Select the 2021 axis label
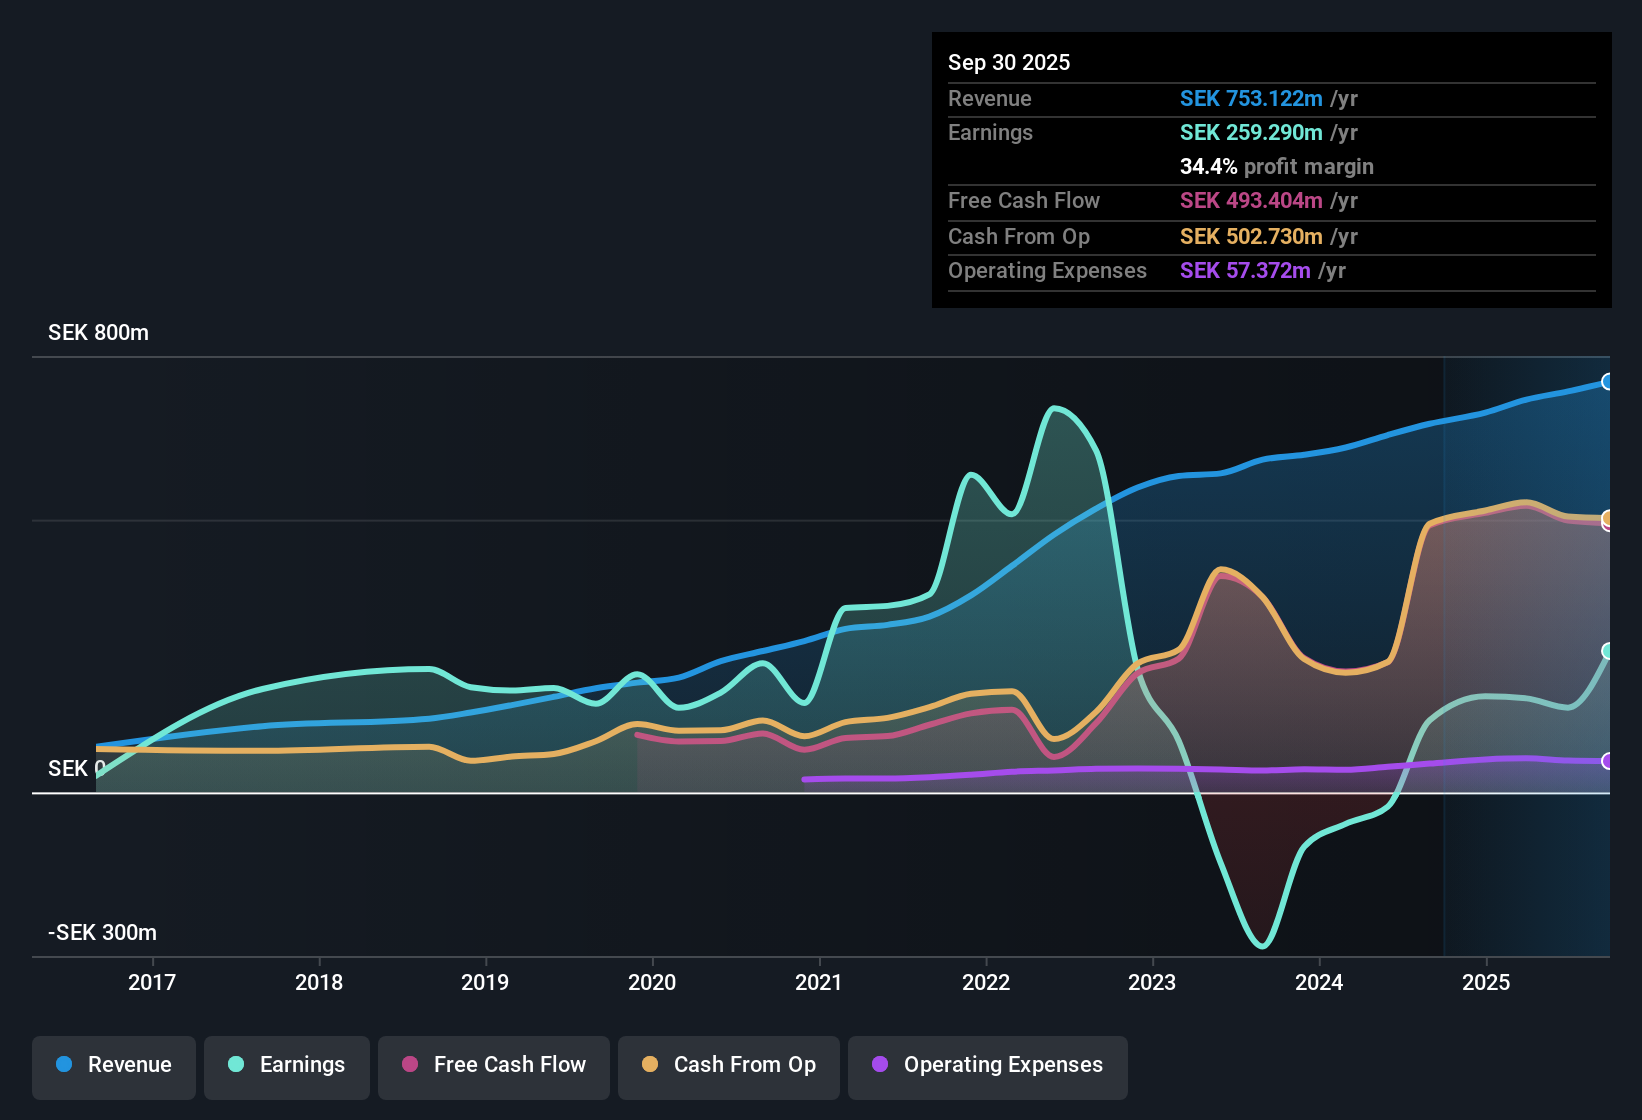Image resolution: width=1642 pixels, height=1120 pixels. [x=819, y=983]
